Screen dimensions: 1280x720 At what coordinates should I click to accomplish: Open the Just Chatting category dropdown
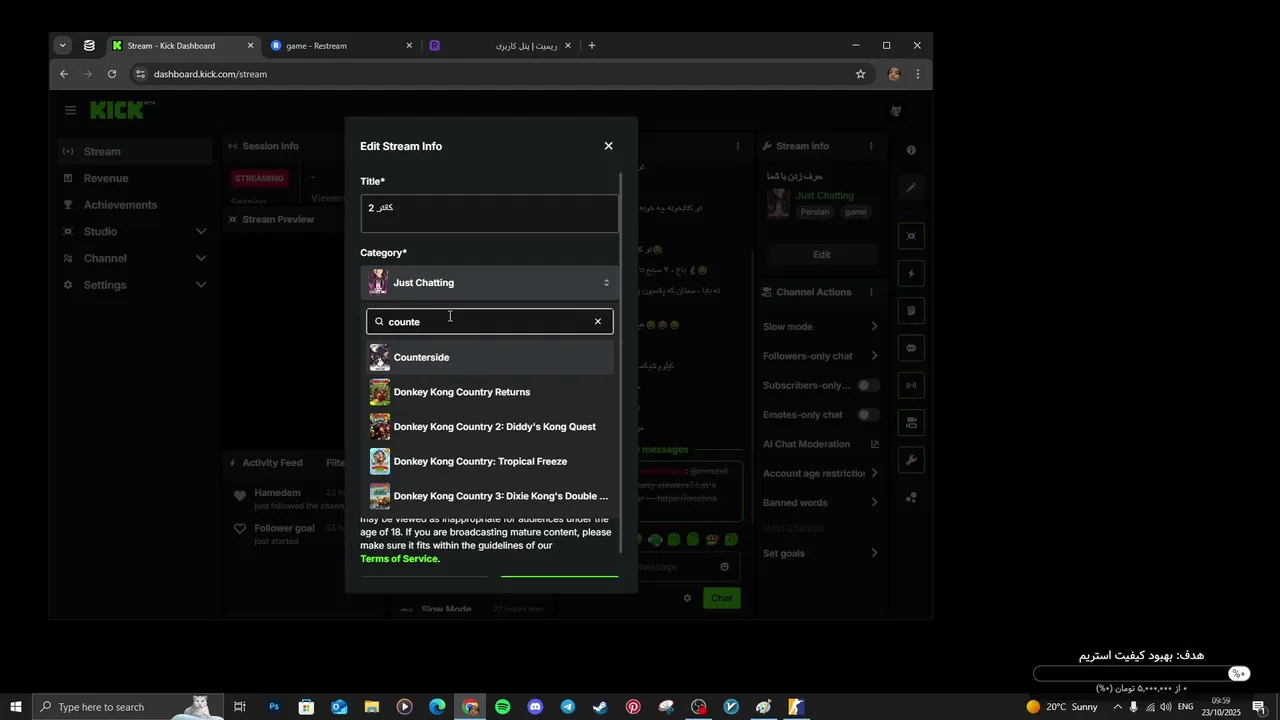coord(490,283)
